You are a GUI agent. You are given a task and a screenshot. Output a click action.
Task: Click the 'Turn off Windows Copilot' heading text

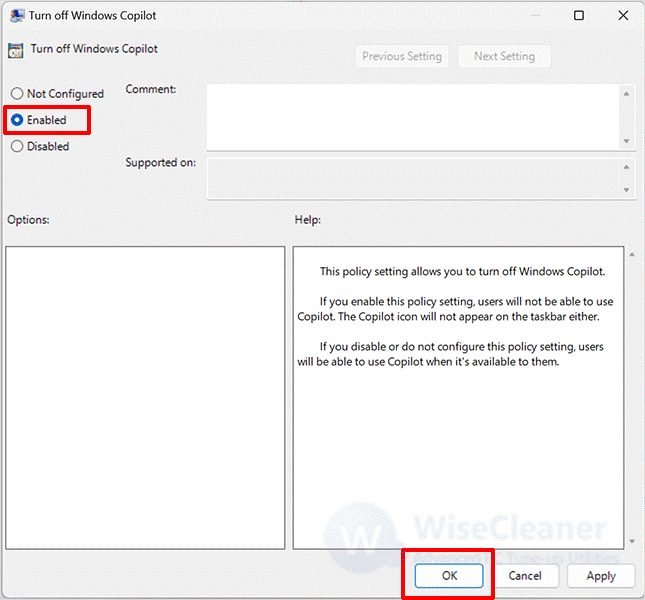pyautogui.click(x=94, y=49)
